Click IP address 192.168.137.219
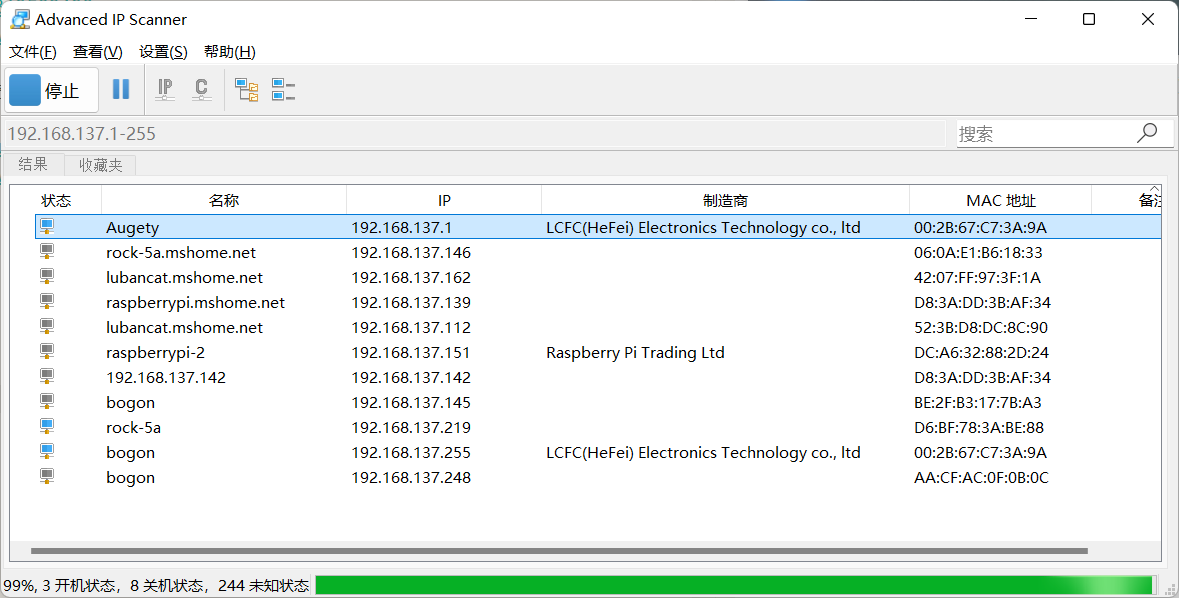 [x=411, y=427]
